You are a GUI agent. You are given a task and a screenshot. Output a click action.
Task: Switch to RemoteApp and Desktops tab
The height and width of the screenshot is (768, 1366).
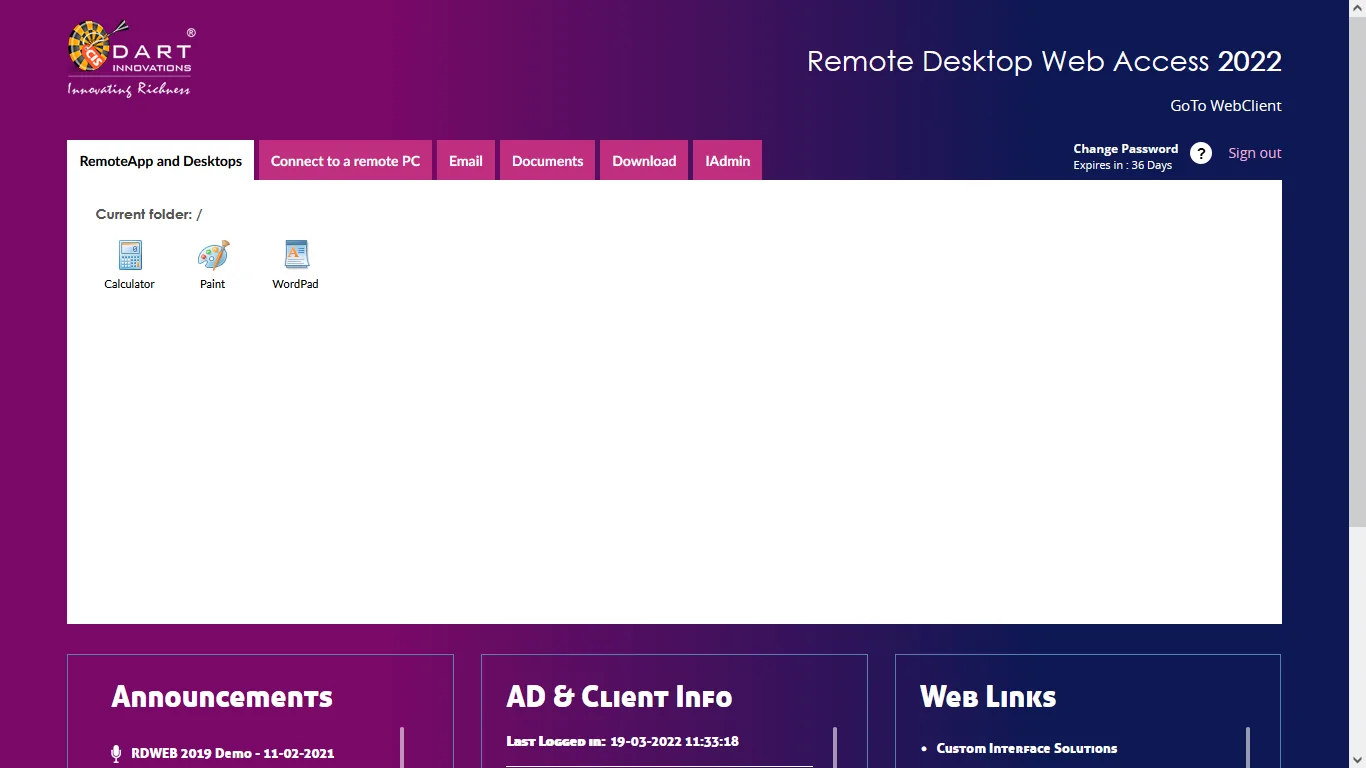click(x=161, y=161)
